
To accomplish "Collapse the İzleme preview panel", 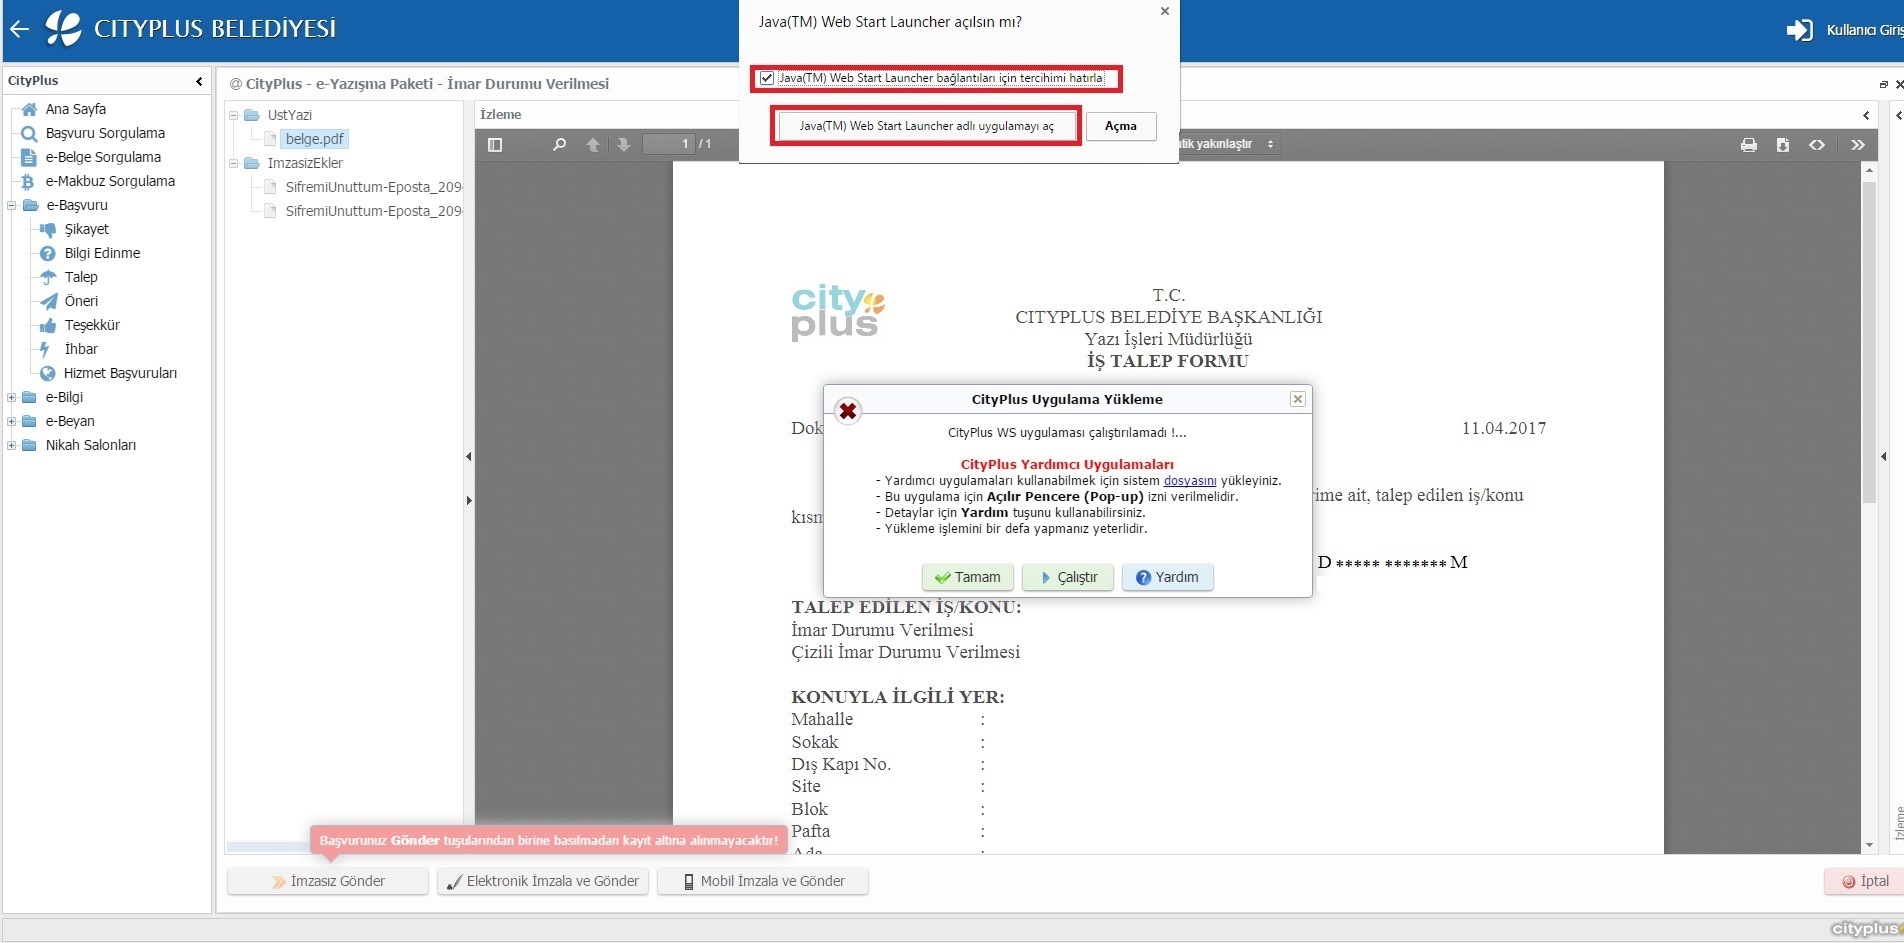I will pos(1866,115).
